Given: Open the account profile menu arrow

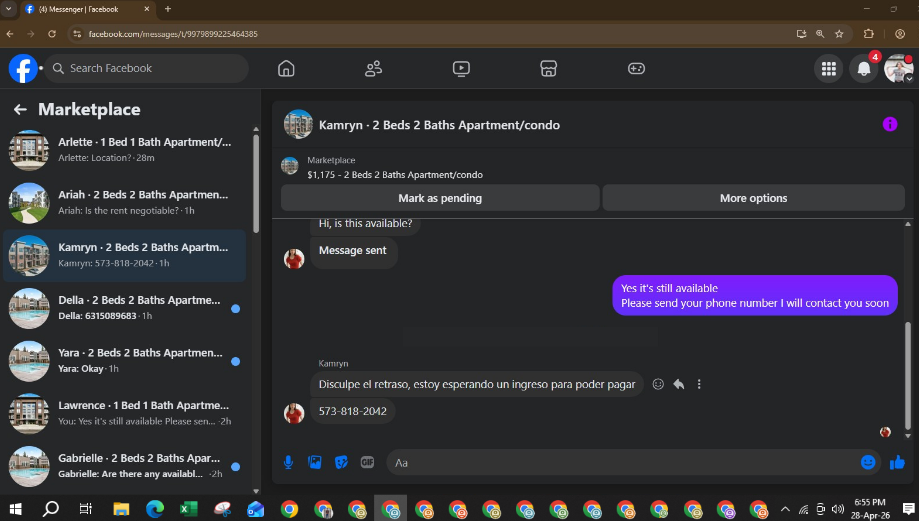Looking at the screenshot, I should click(x=909, y=79).
